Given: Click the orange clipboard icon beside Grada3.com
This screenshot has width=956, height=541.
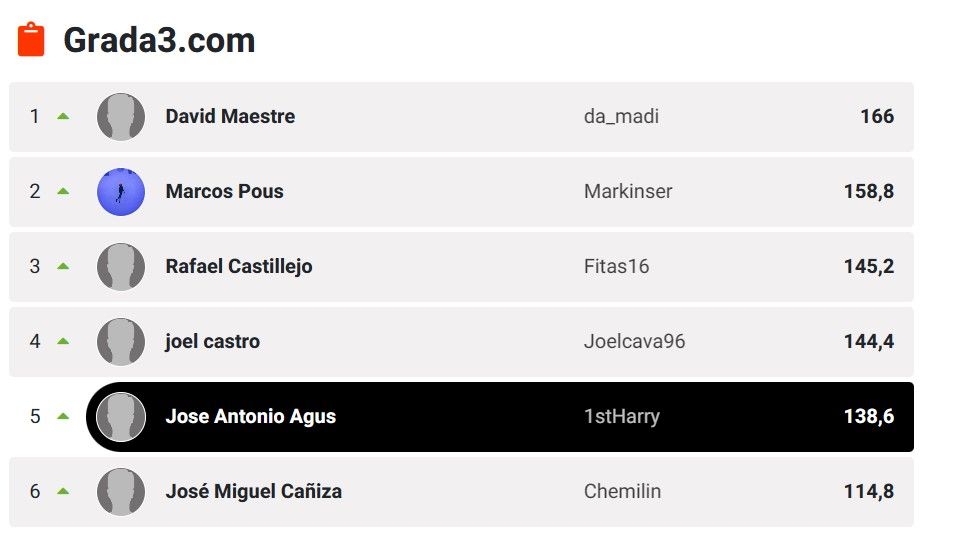Looking at the screenshot, I should 32,40.
